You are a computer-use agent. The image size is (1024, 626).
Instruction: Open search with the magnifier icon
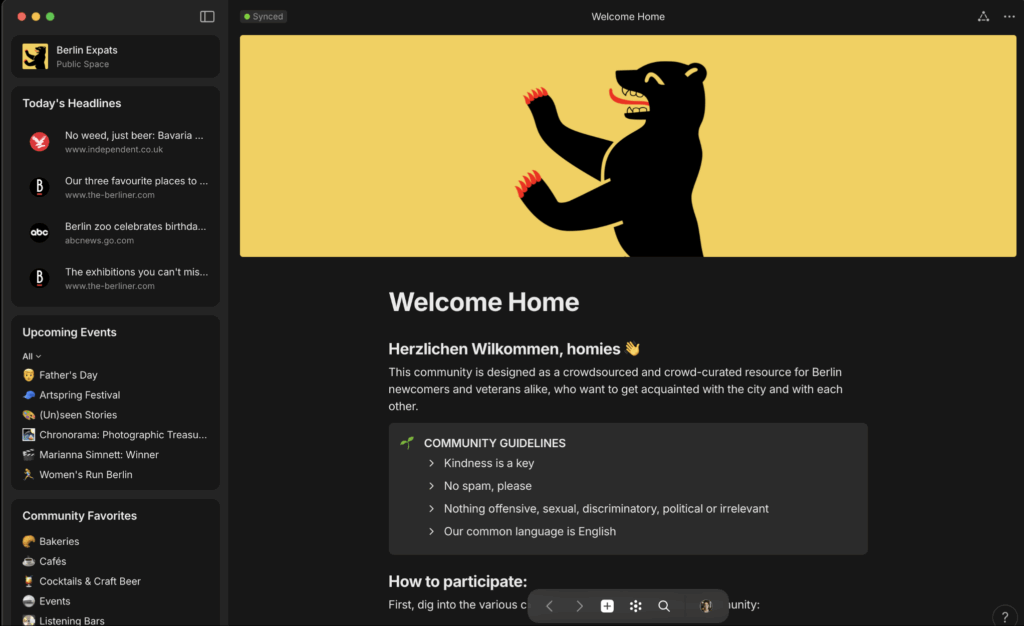tap(664, 606)
